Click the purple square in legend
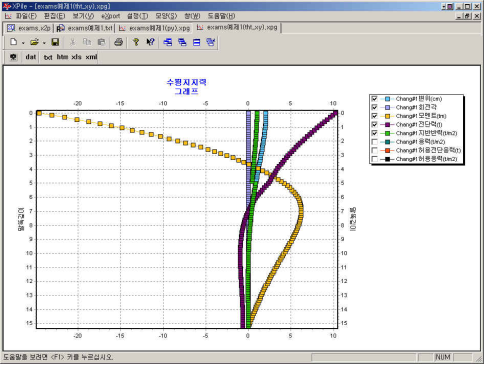The image size is (484, 368). (x=387, y=125)
